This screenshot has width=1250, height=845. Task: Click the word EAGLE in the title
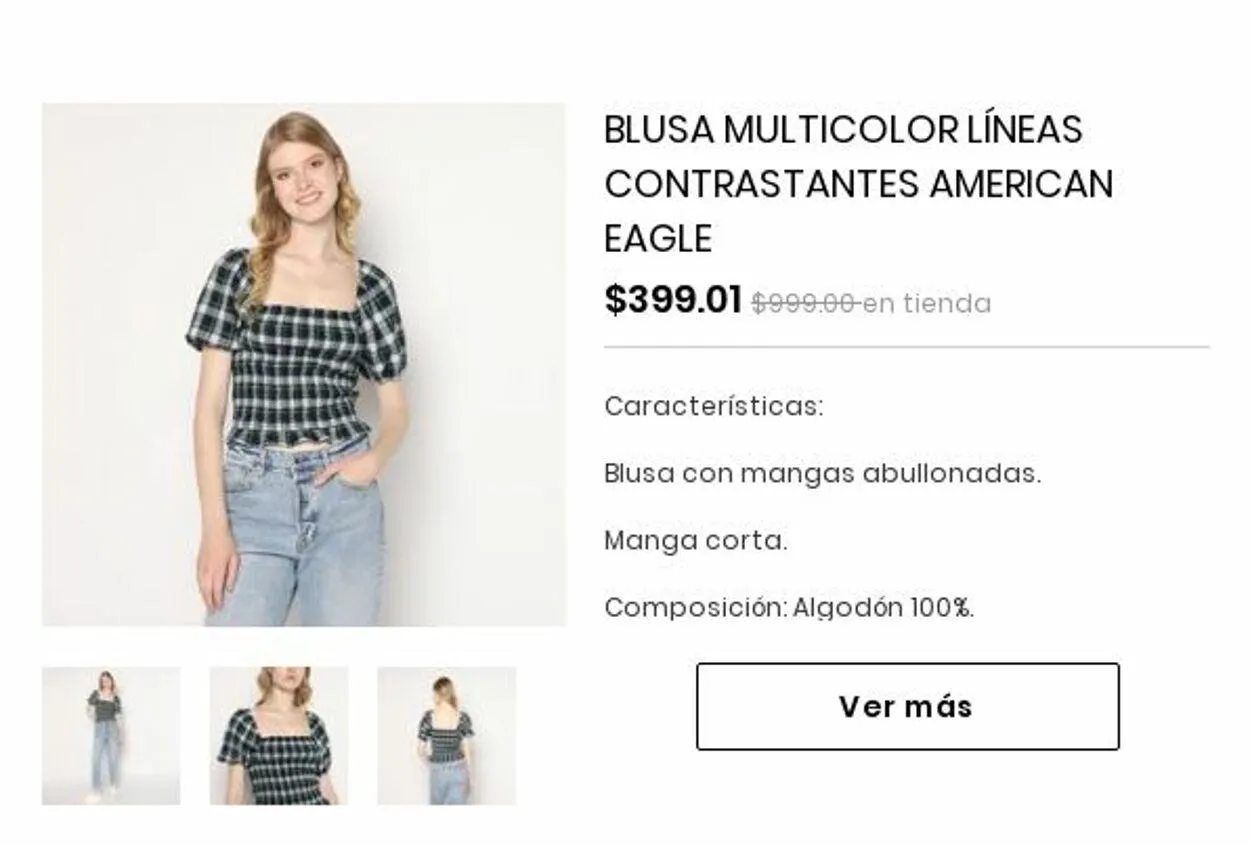tap(658, 239)
